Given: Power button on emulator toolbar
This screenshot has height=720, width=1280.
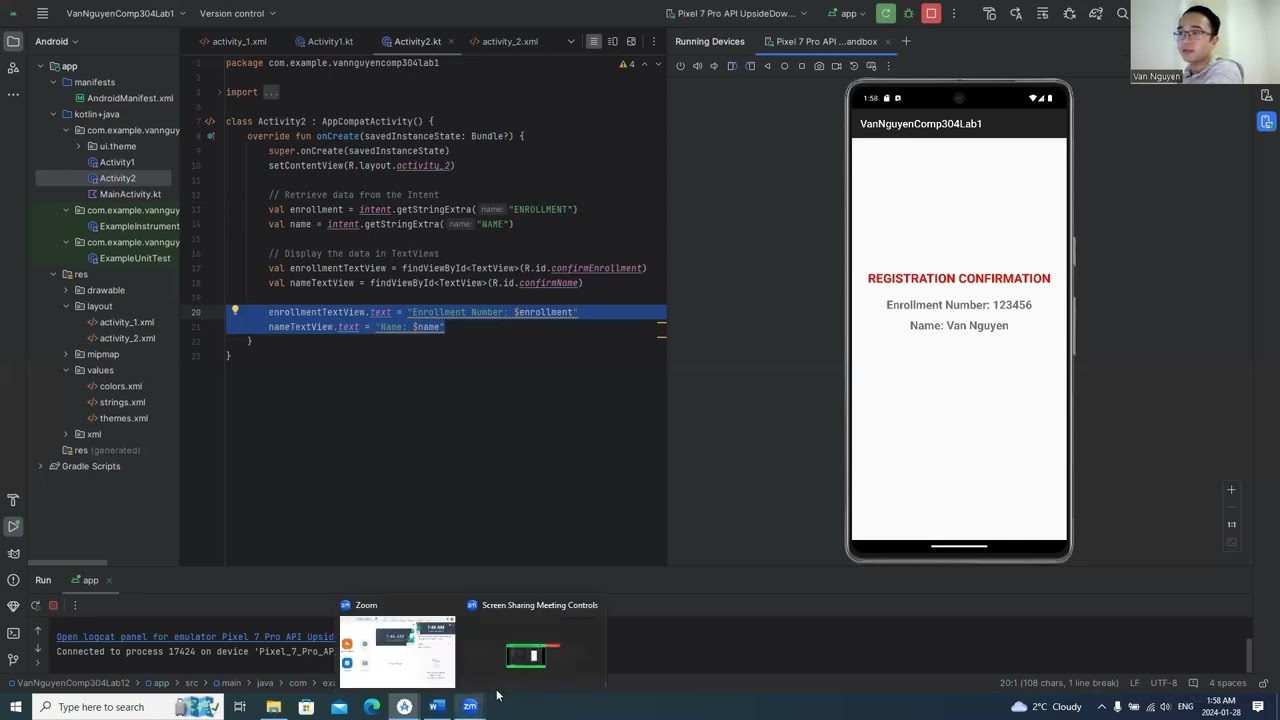Looking at the screenshot, I should coord(680,66).
